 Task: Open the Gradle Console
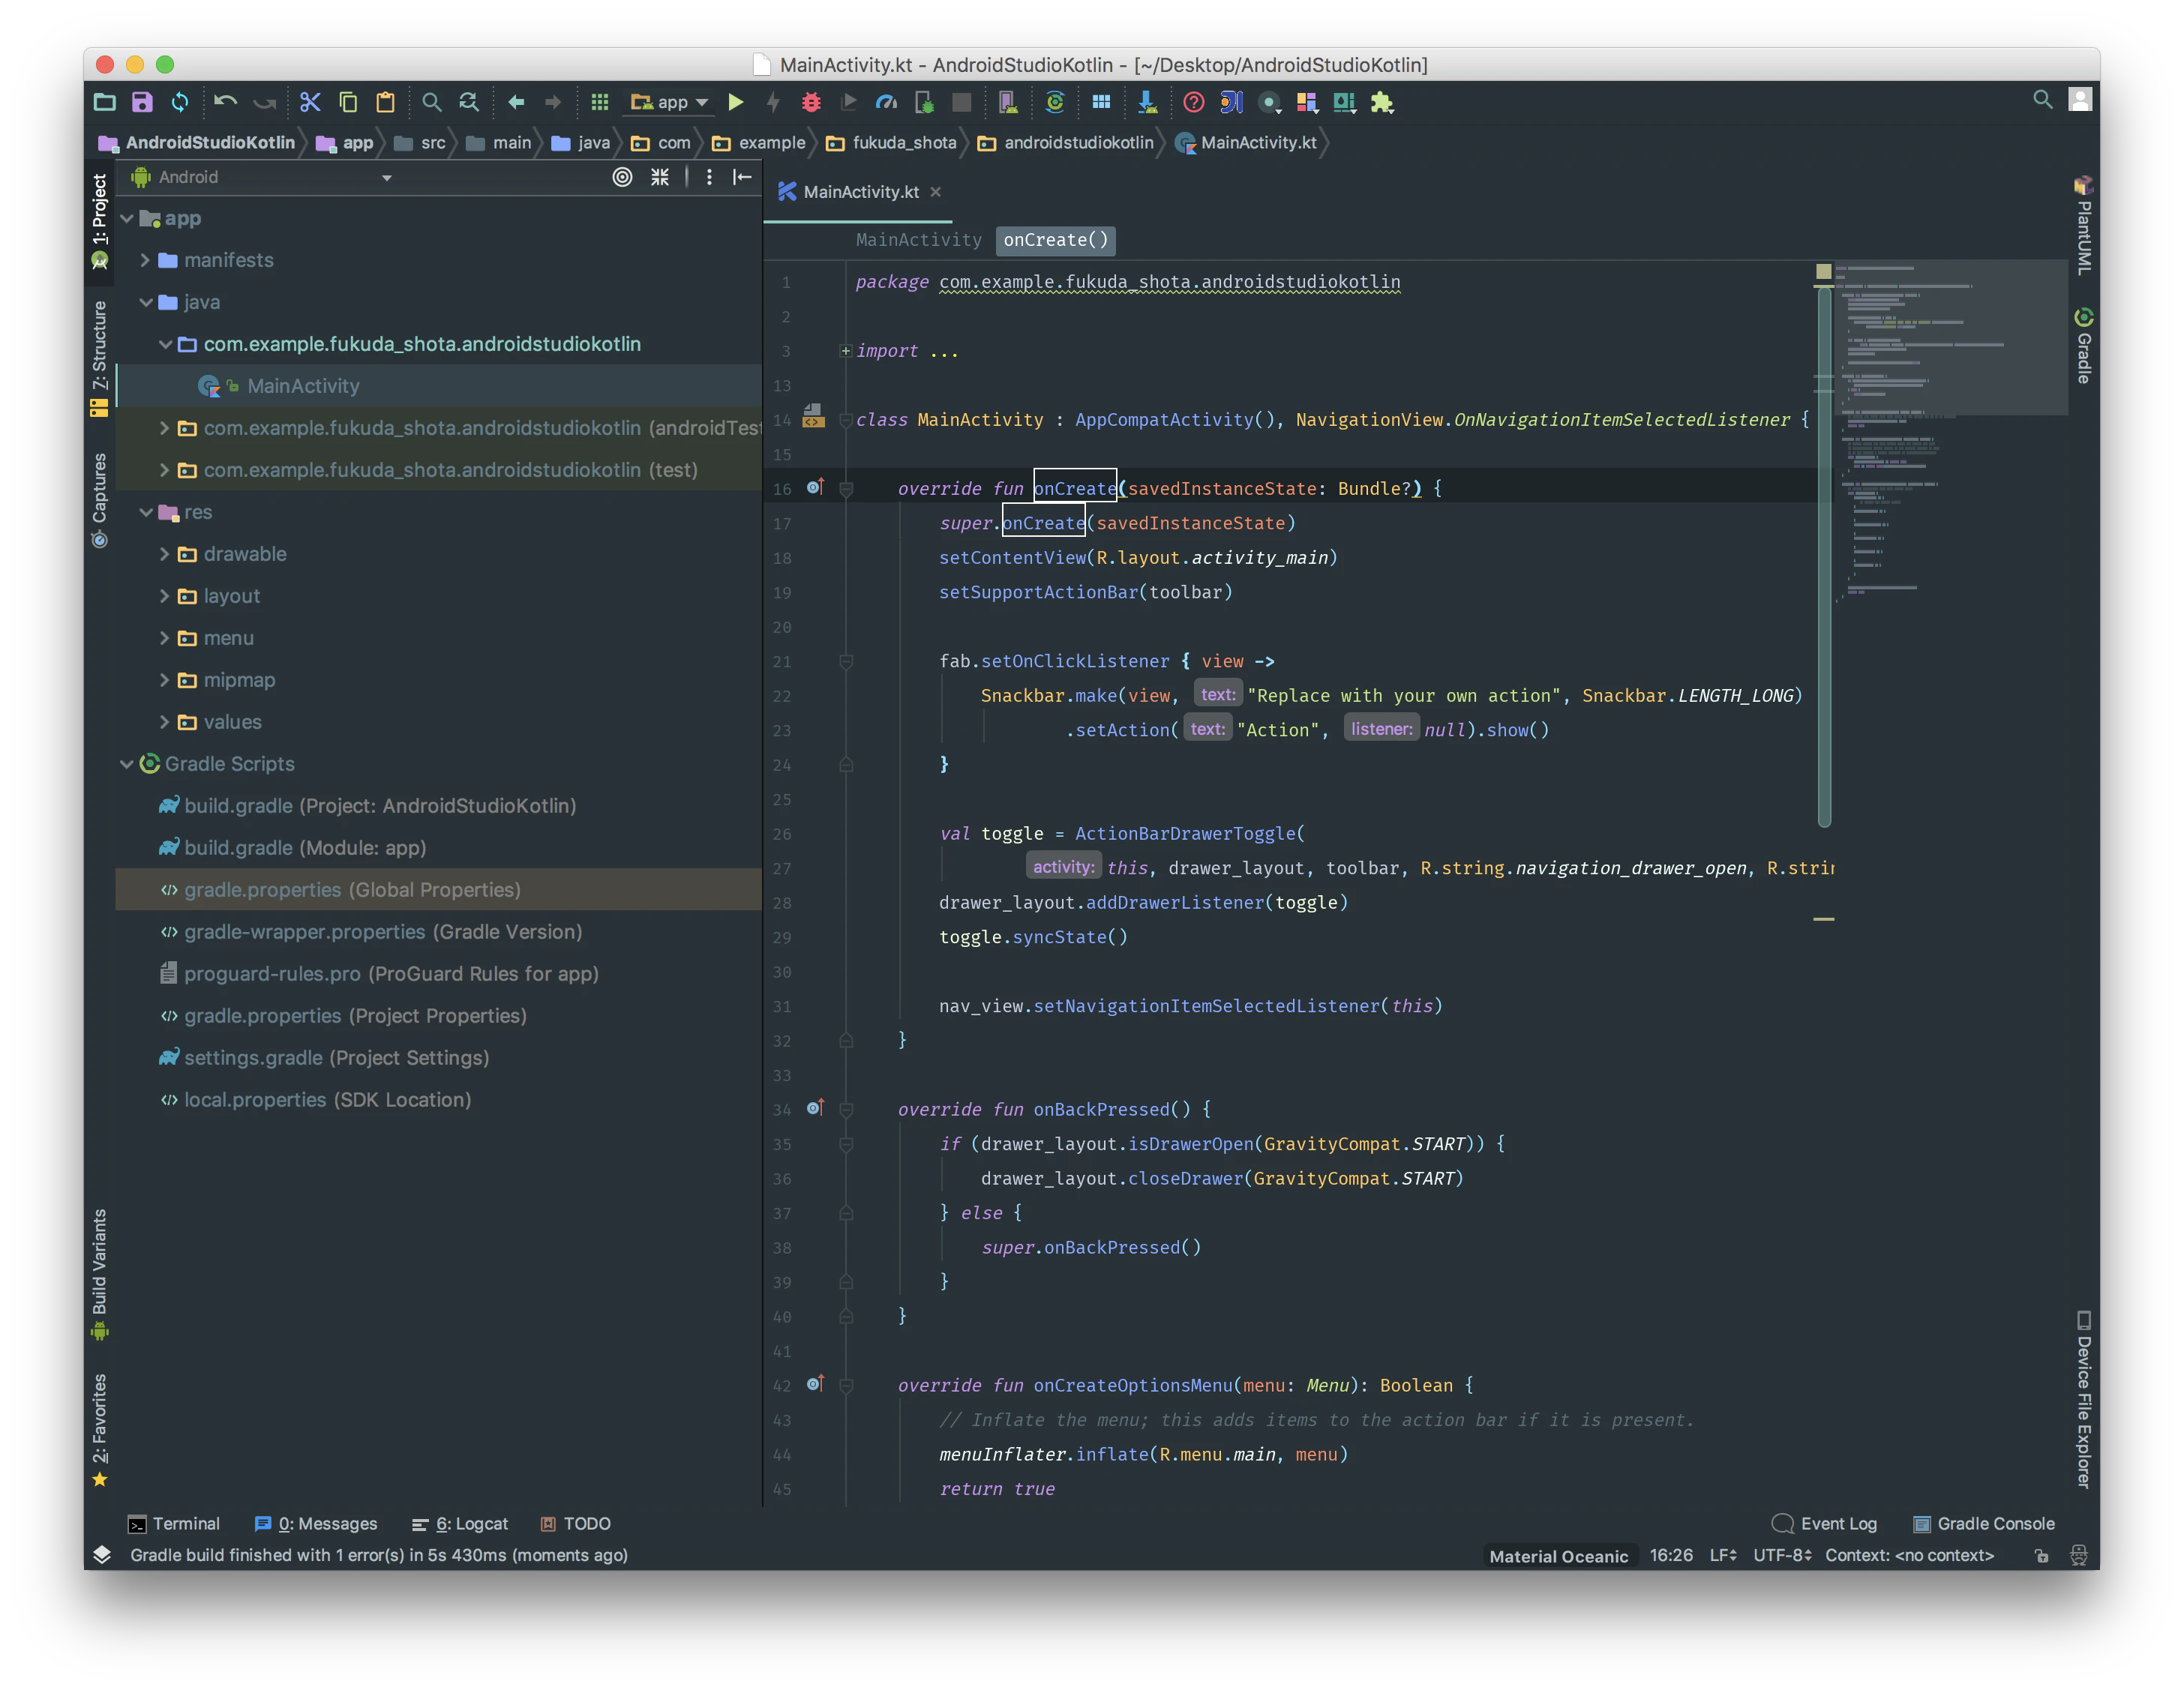tap(1984, 1524)
